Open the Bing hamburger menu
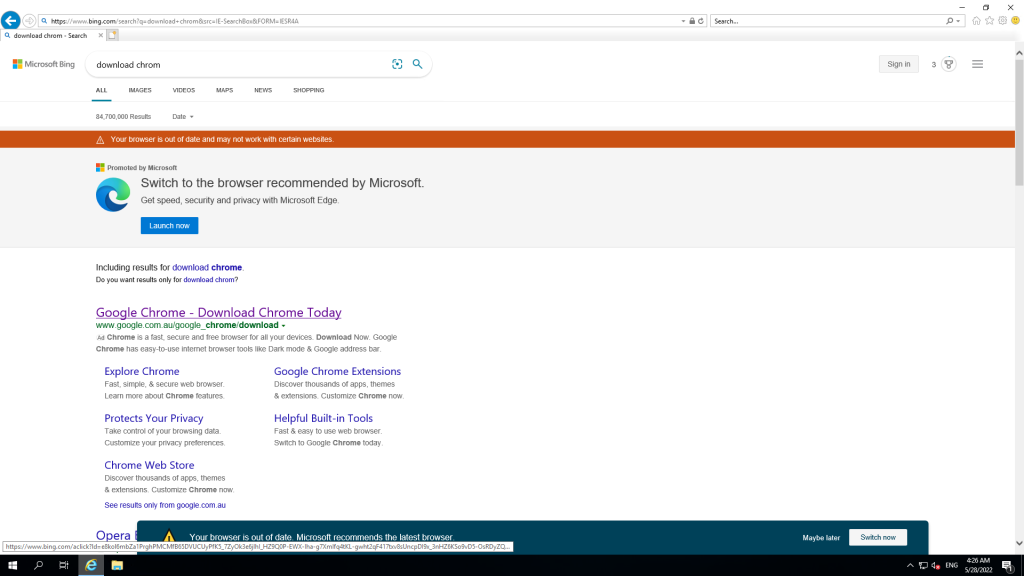The width and height of the screenshot is (1024, 576). tap(977, 64)
